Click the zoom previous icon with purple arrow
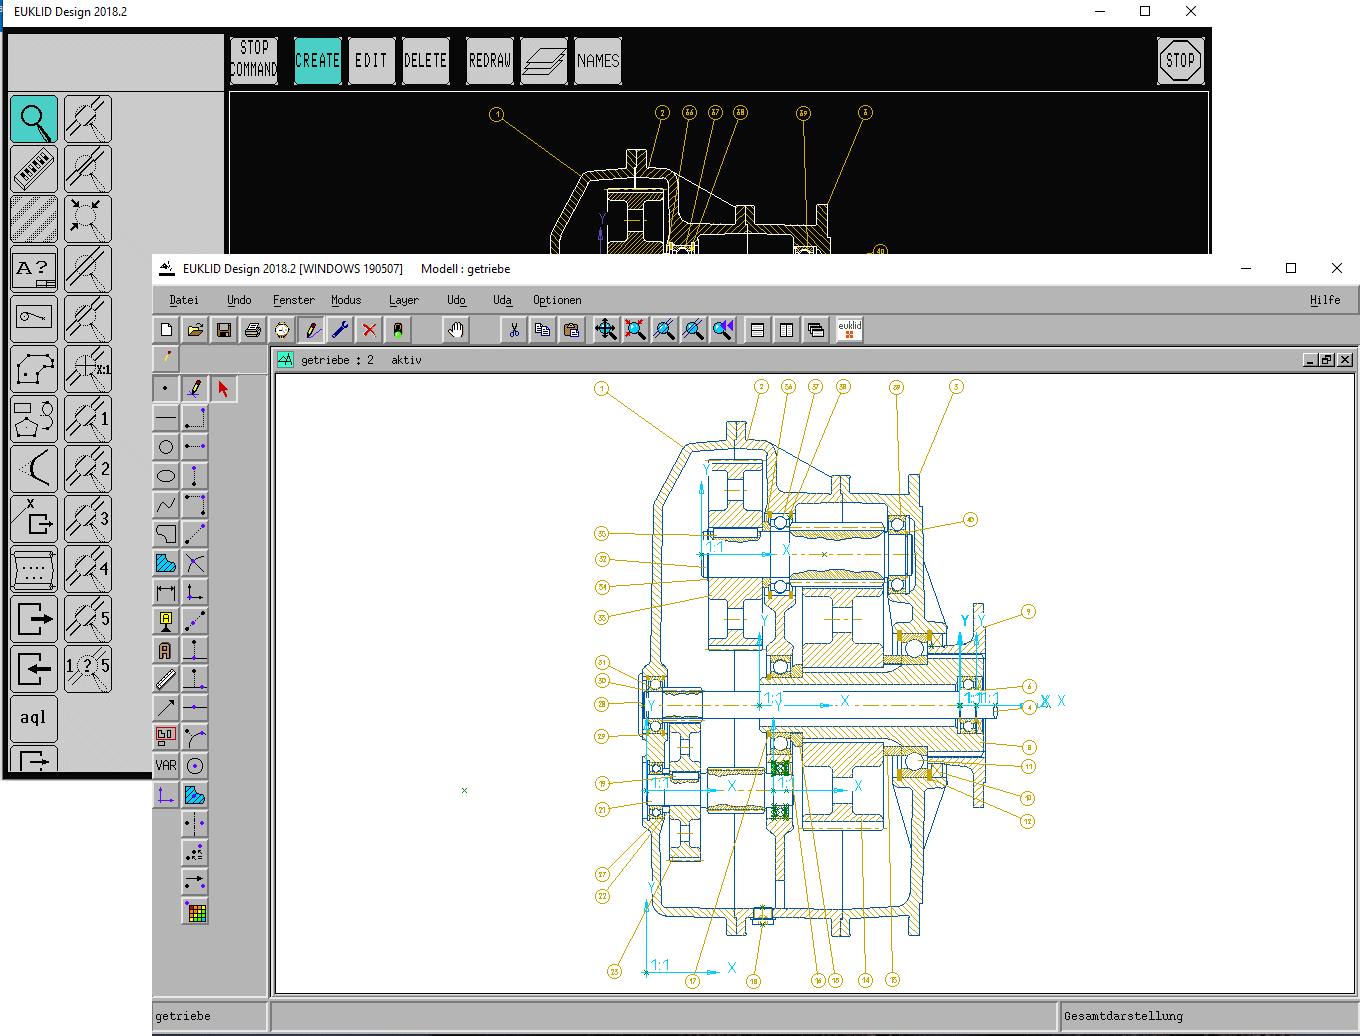This screenshot has width=1360, height=1036. pyautogui.click(x=722, y=330)
